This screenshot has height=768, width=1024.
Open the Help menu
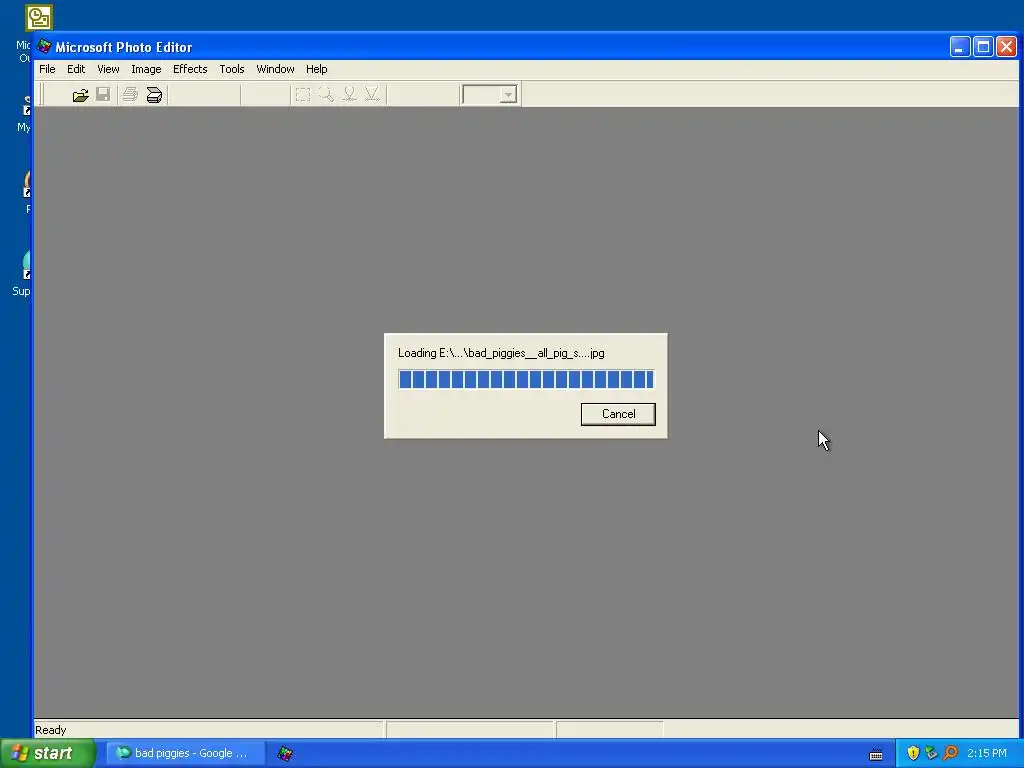point(316,69)
